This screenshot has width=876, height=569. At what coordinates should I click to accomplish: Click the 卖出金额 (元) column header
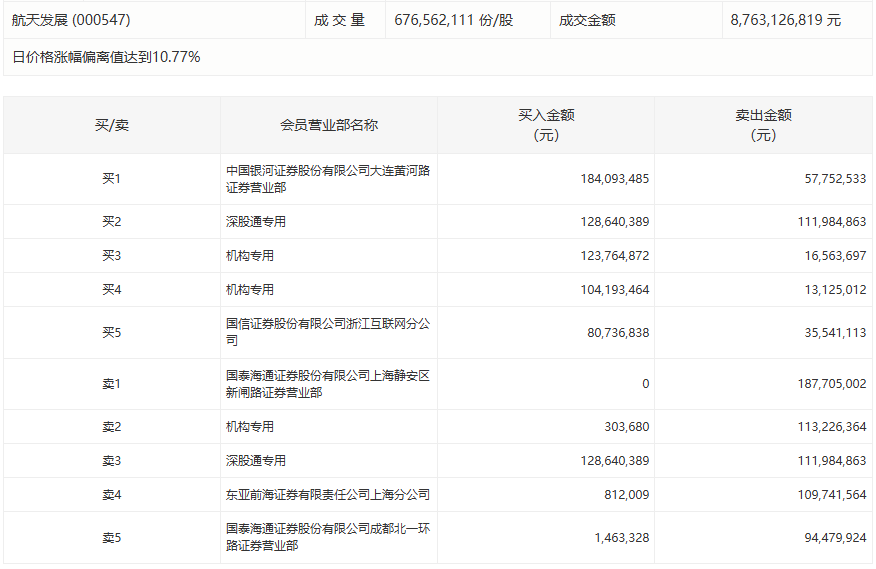point(762,125)
